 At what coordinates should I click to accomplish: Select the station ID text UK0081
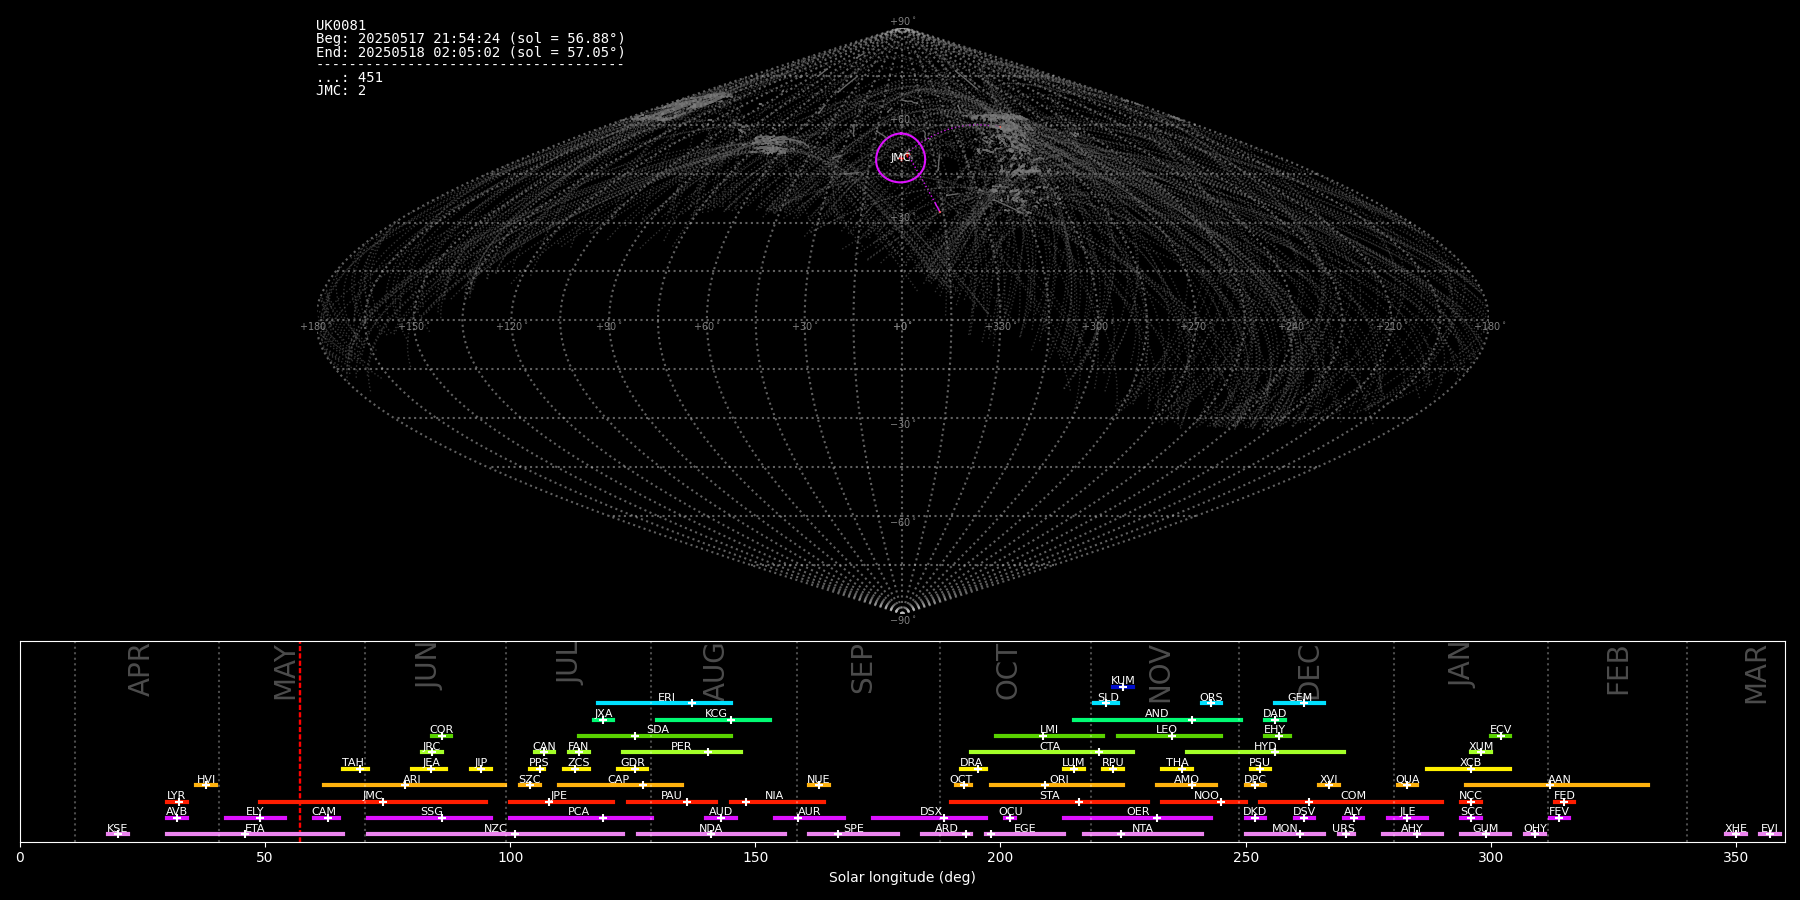pyautogui.click(x=341, y=26)
